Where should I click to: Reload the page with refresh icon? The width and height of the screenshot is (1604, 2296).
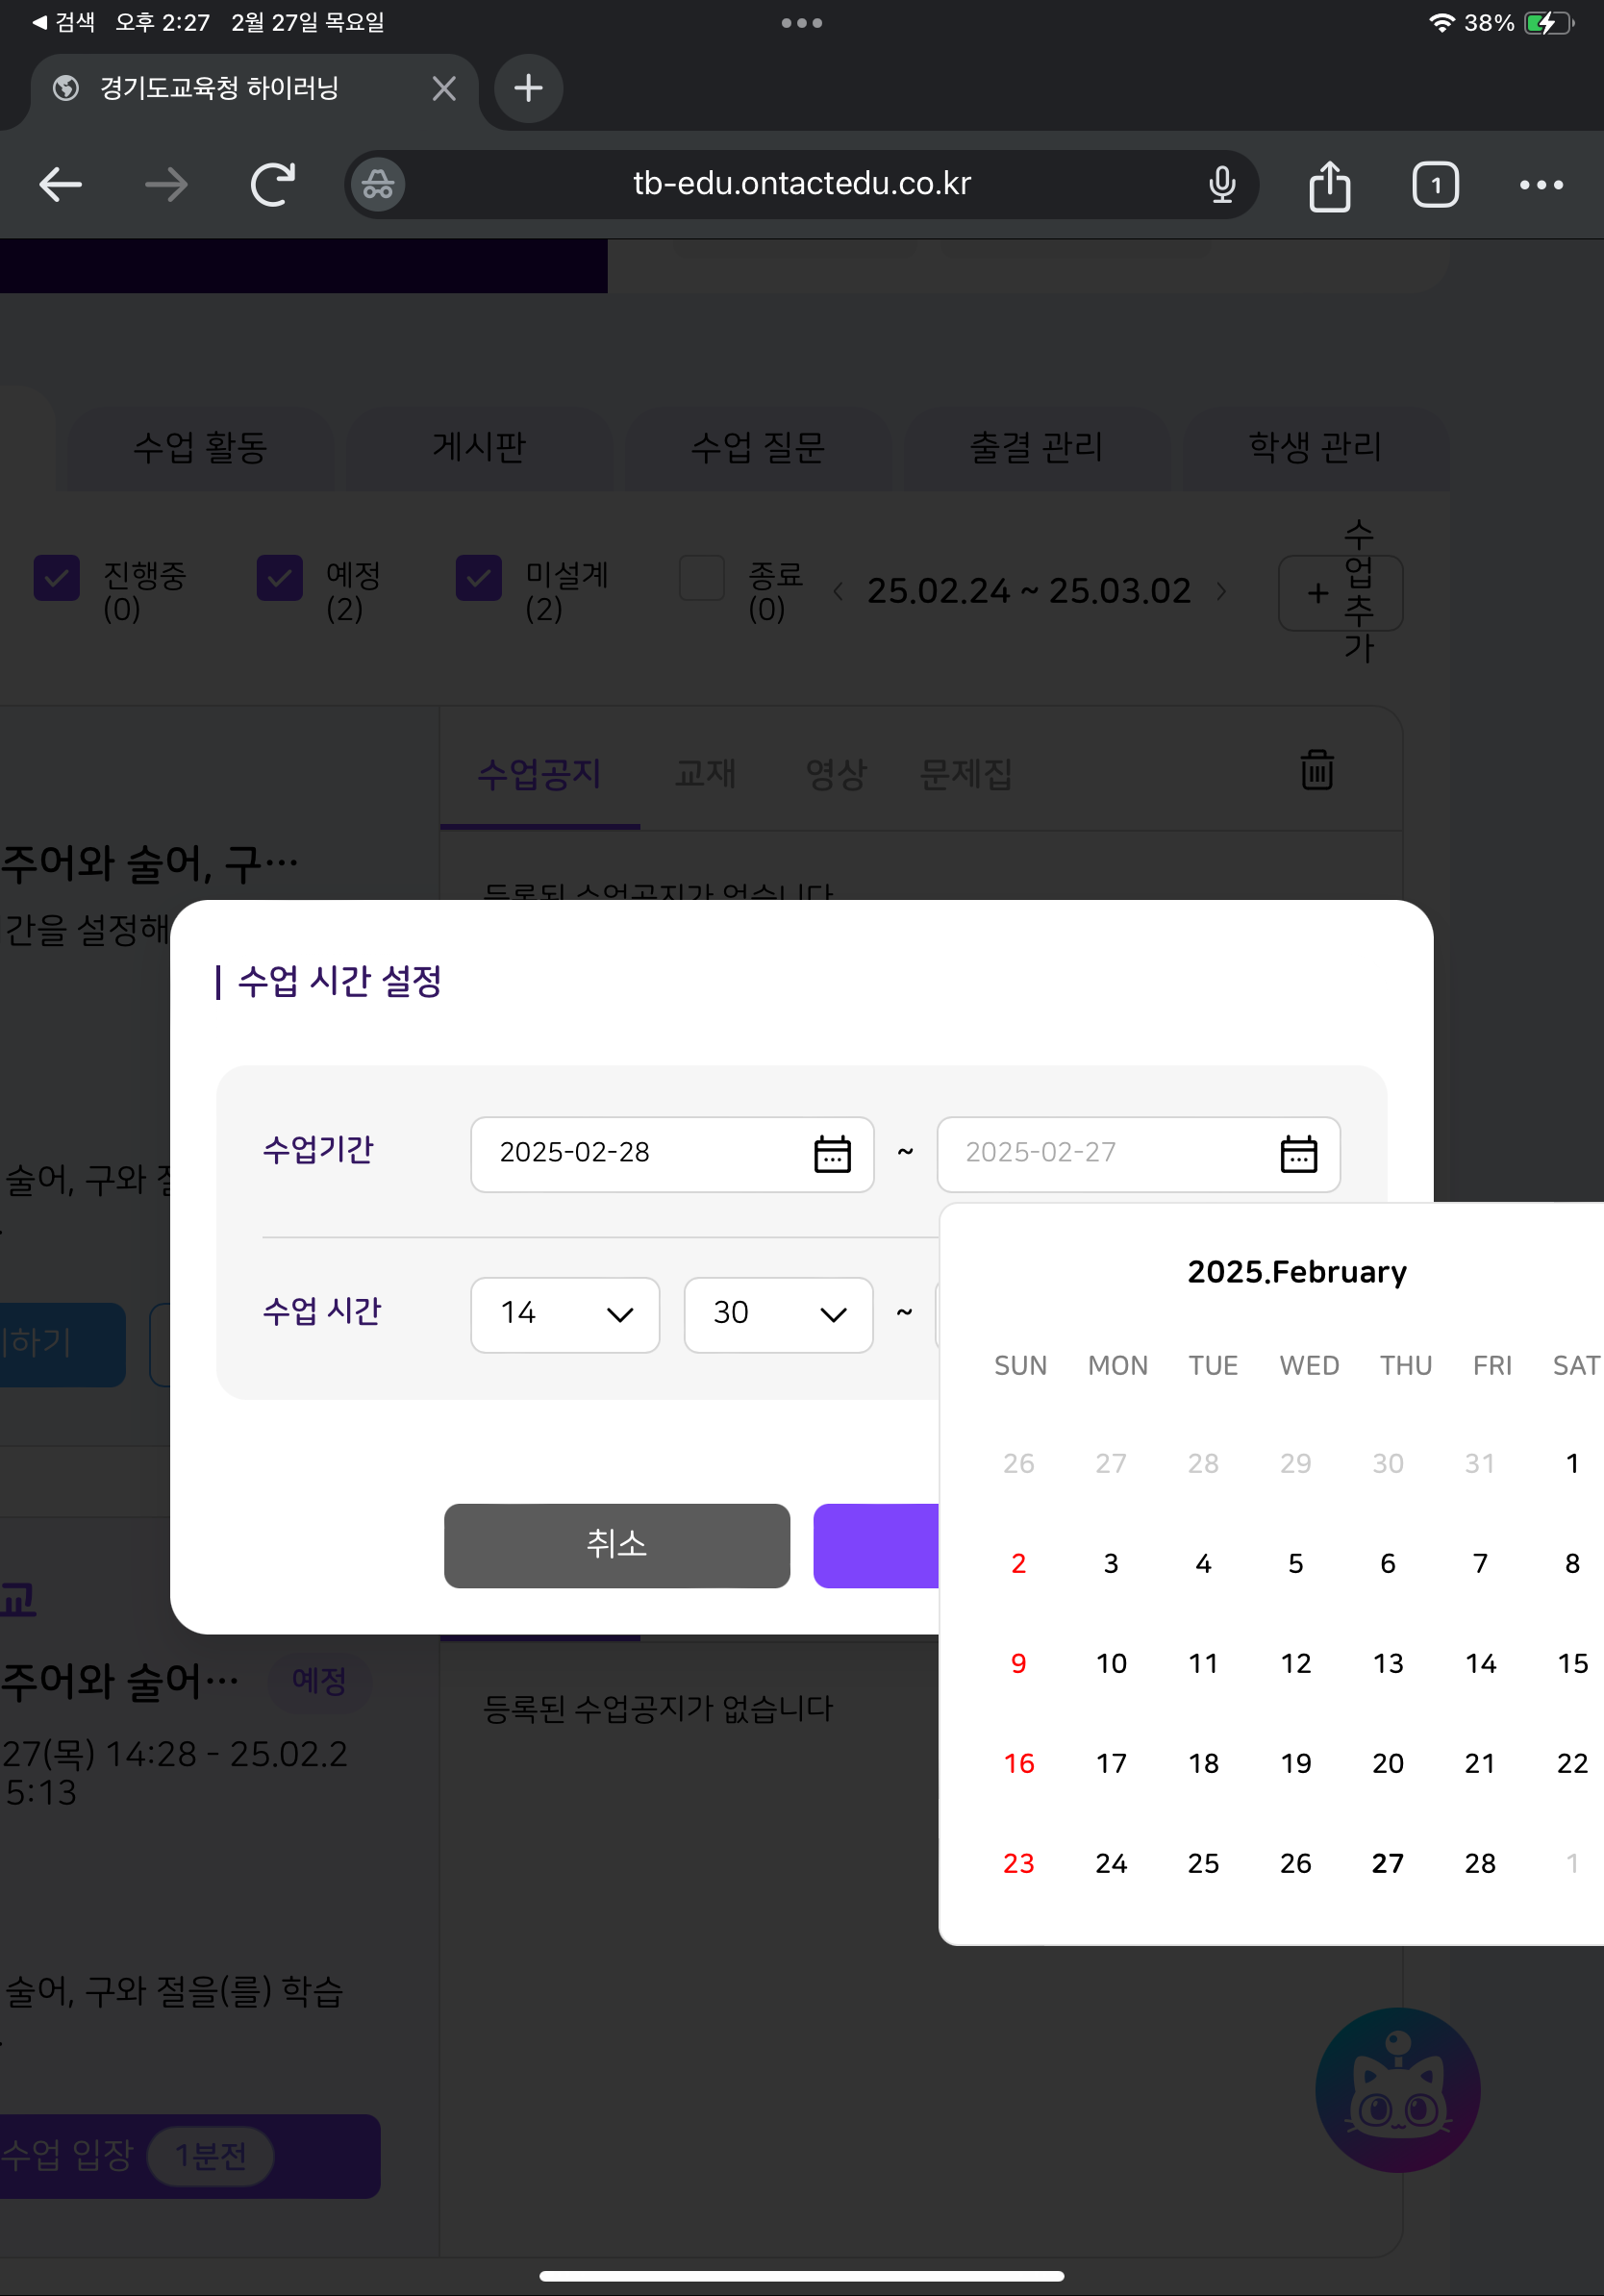[x=272, y=185]
